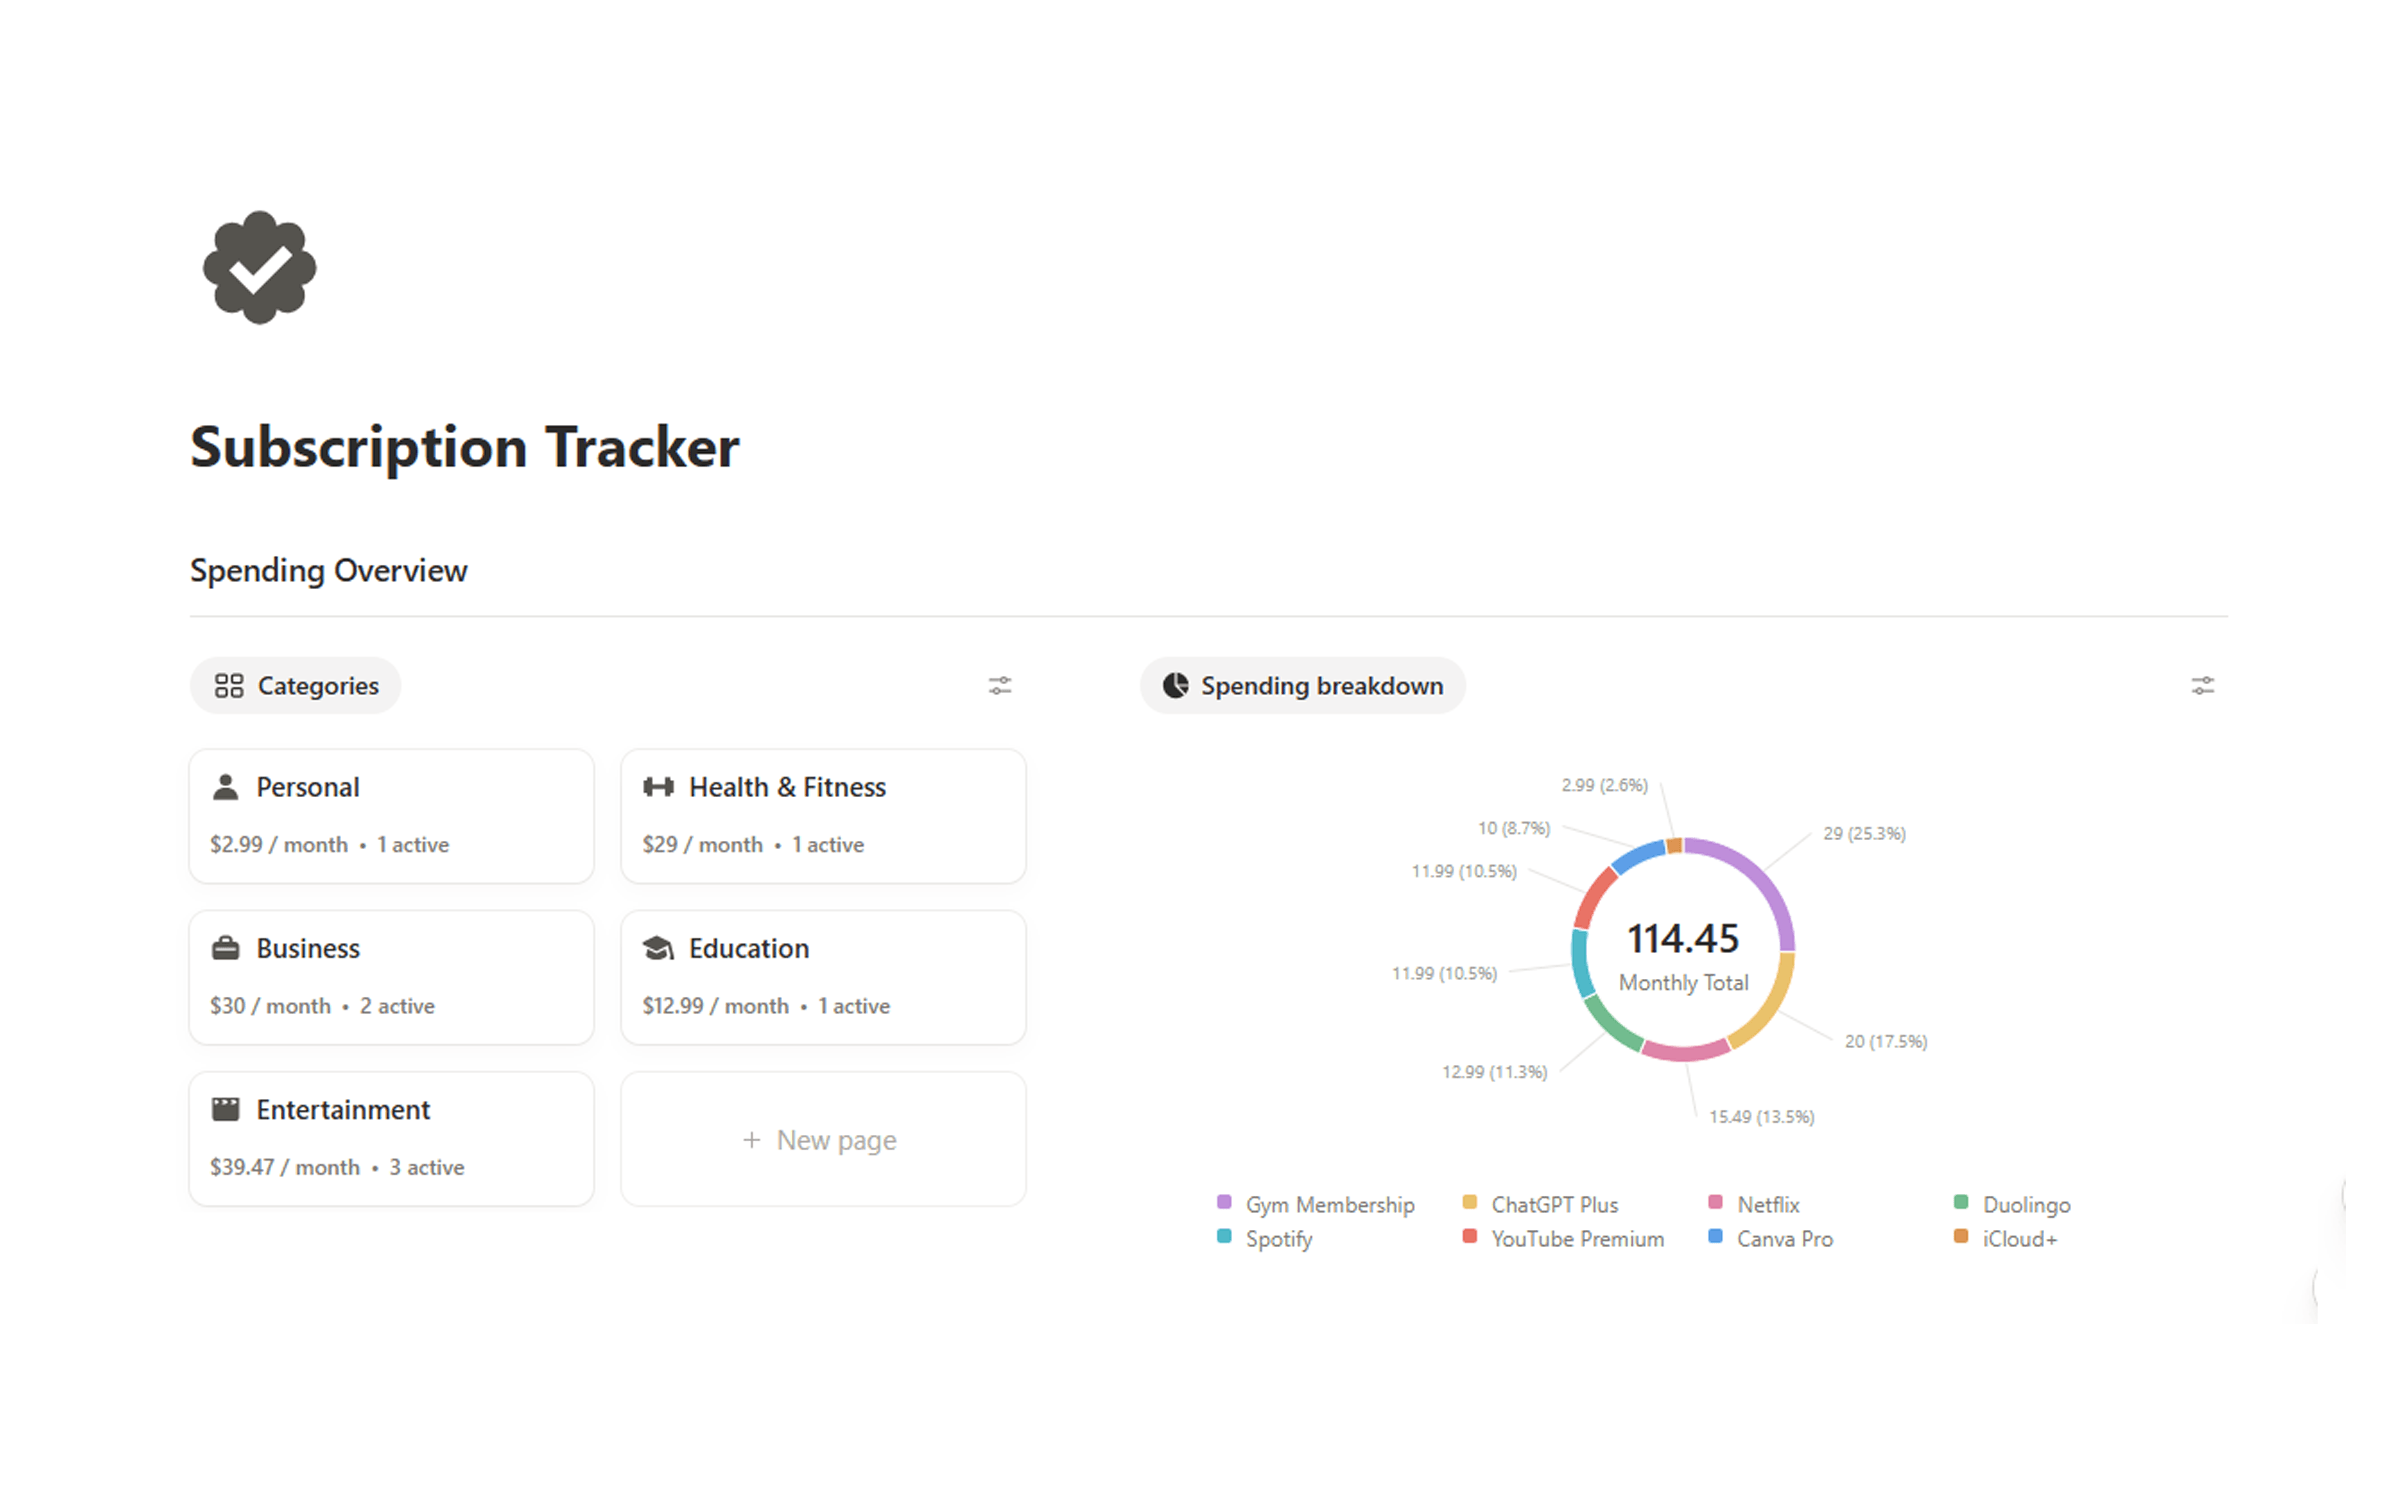The height and width of the screenshot is (1485, 2400).
Task: Click the verified badge page icon
Action: 259,267
